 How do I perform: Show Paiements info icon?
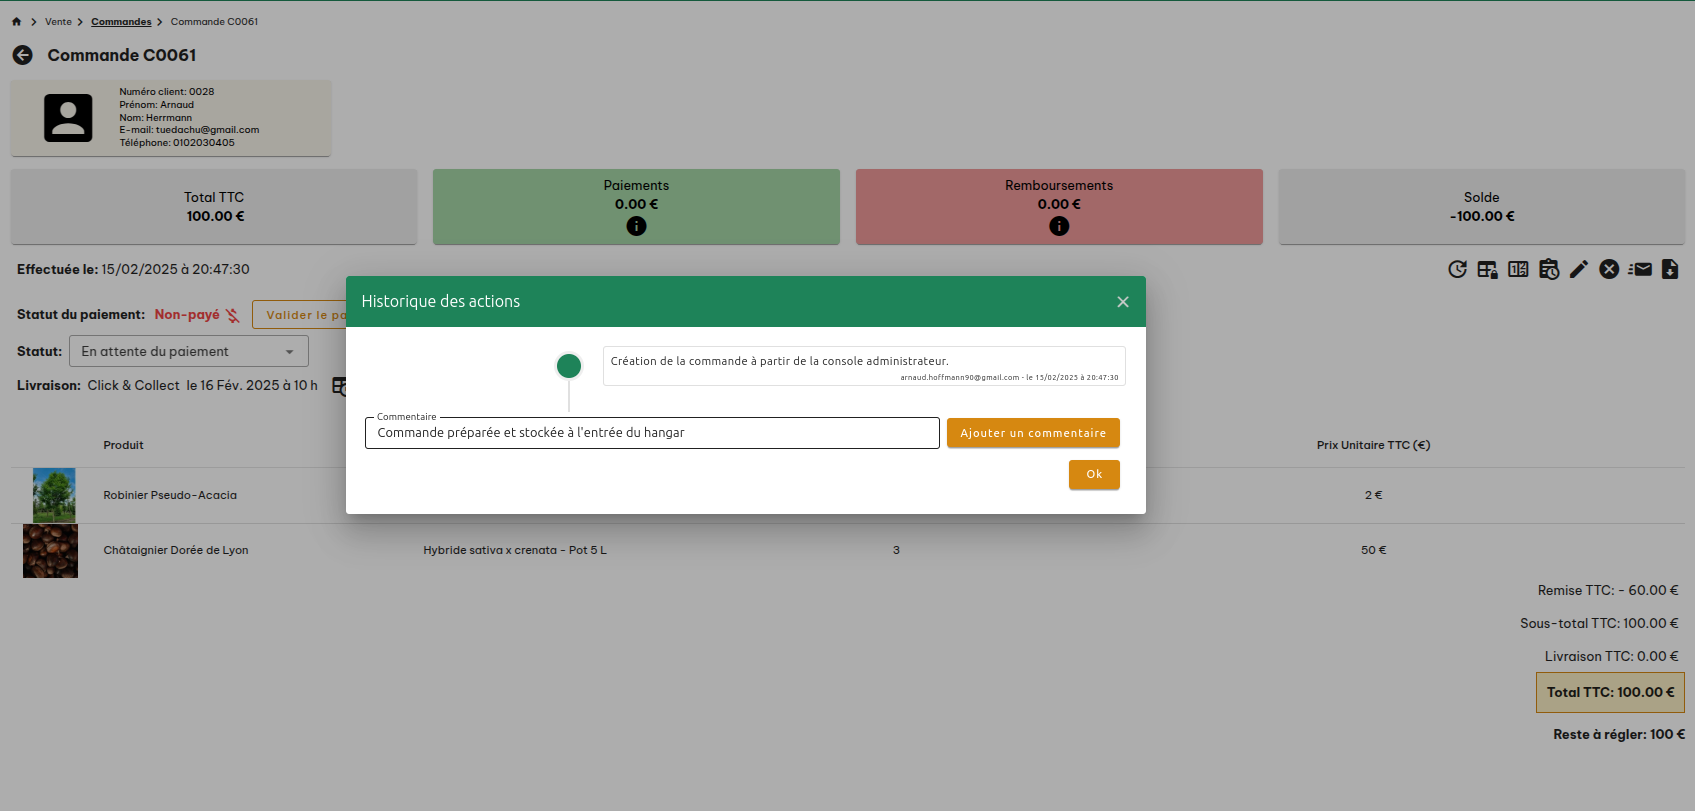point(636,226)
